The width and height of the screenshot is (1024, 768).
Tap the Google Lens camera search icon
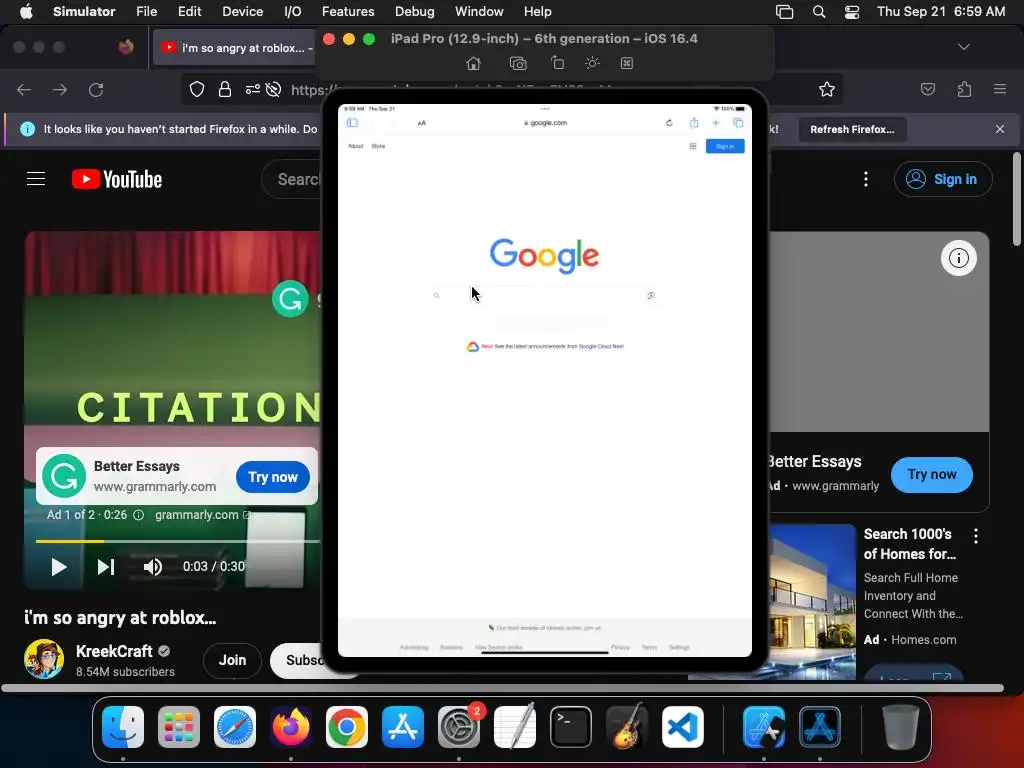(651, 296)
